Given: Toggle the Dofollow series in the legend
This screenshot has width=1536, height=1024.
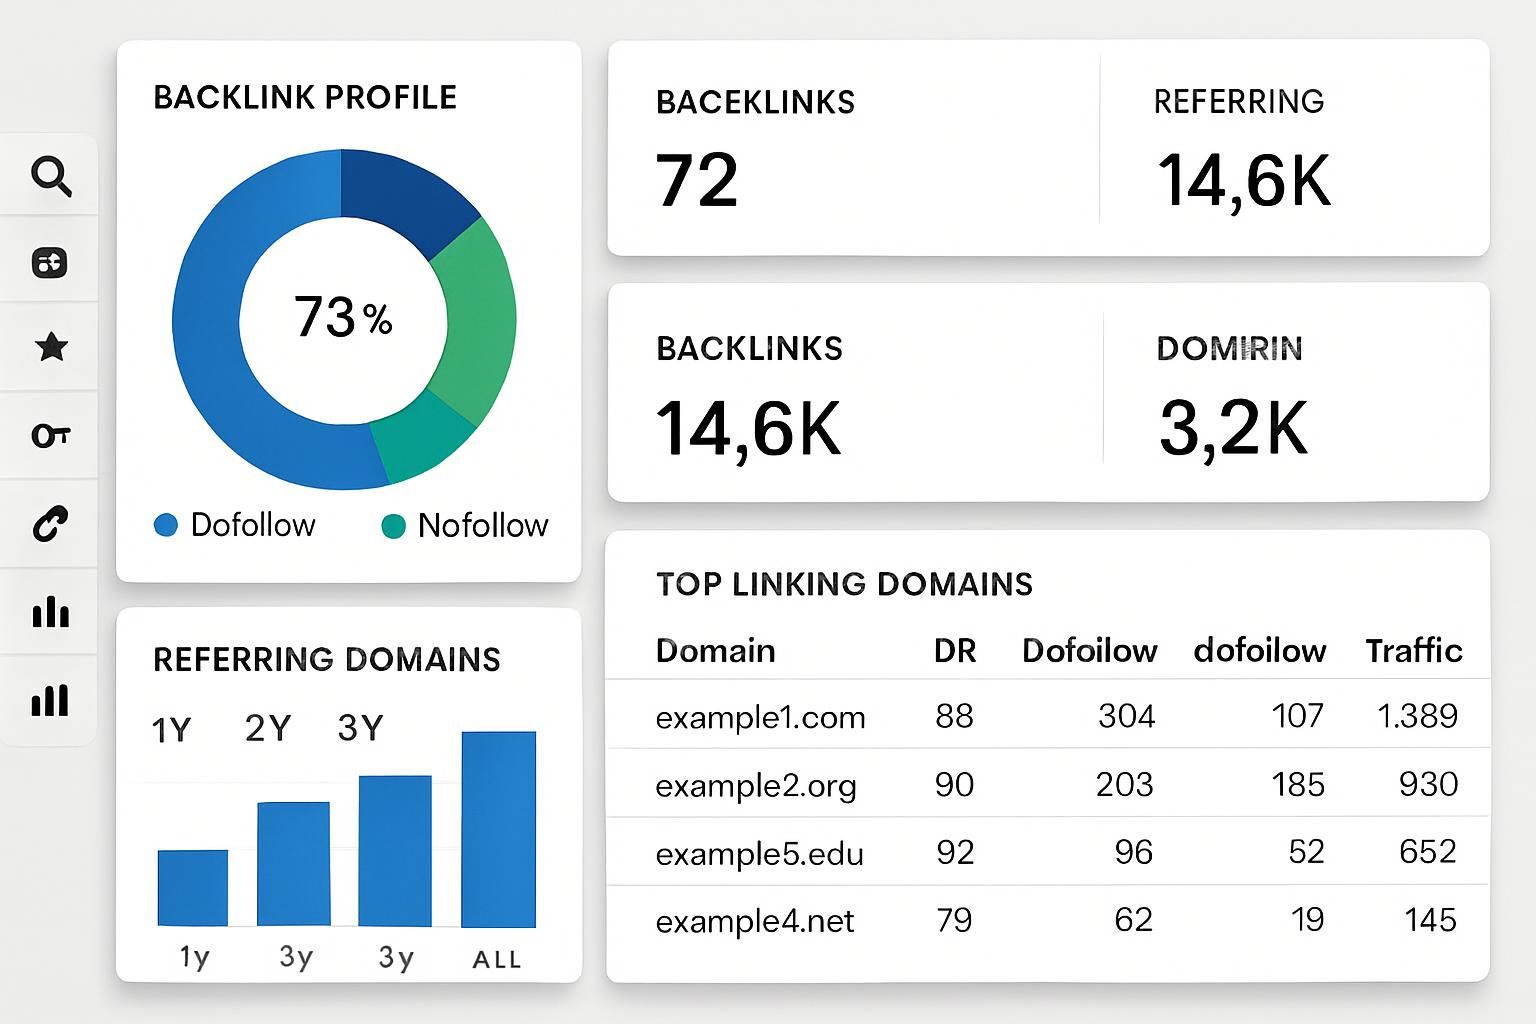Looking at the screenshot, I should tap(252, 524).
